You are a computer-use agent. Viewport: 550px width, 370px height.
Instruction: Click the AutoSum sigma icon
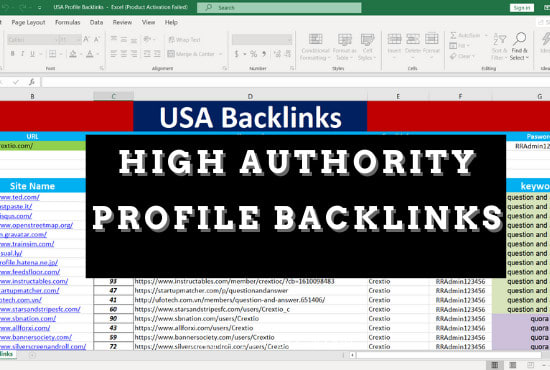[x=453, y=35]
